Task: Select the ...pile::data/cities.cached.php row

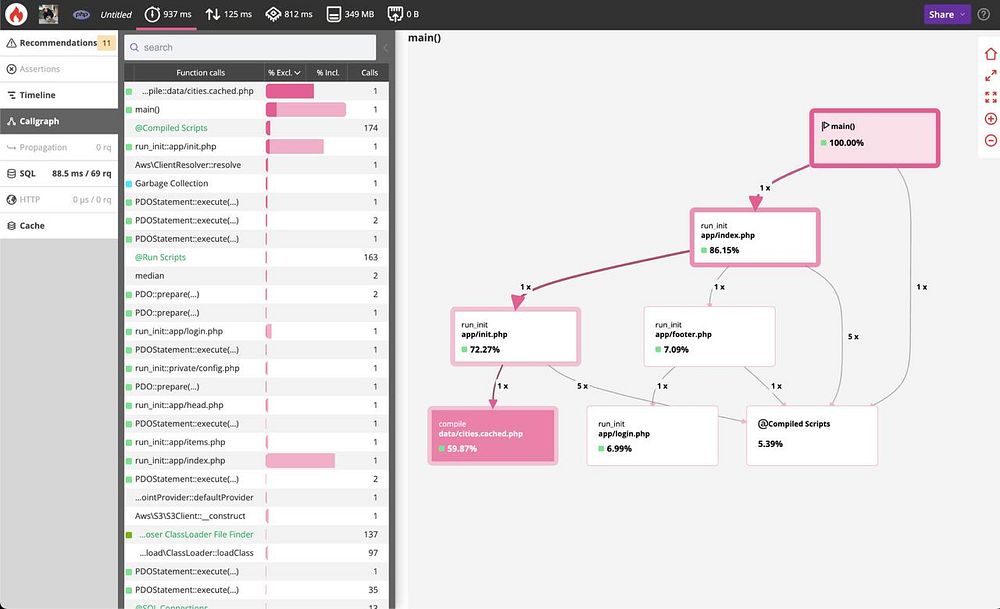Action: (x=256, y=91)
